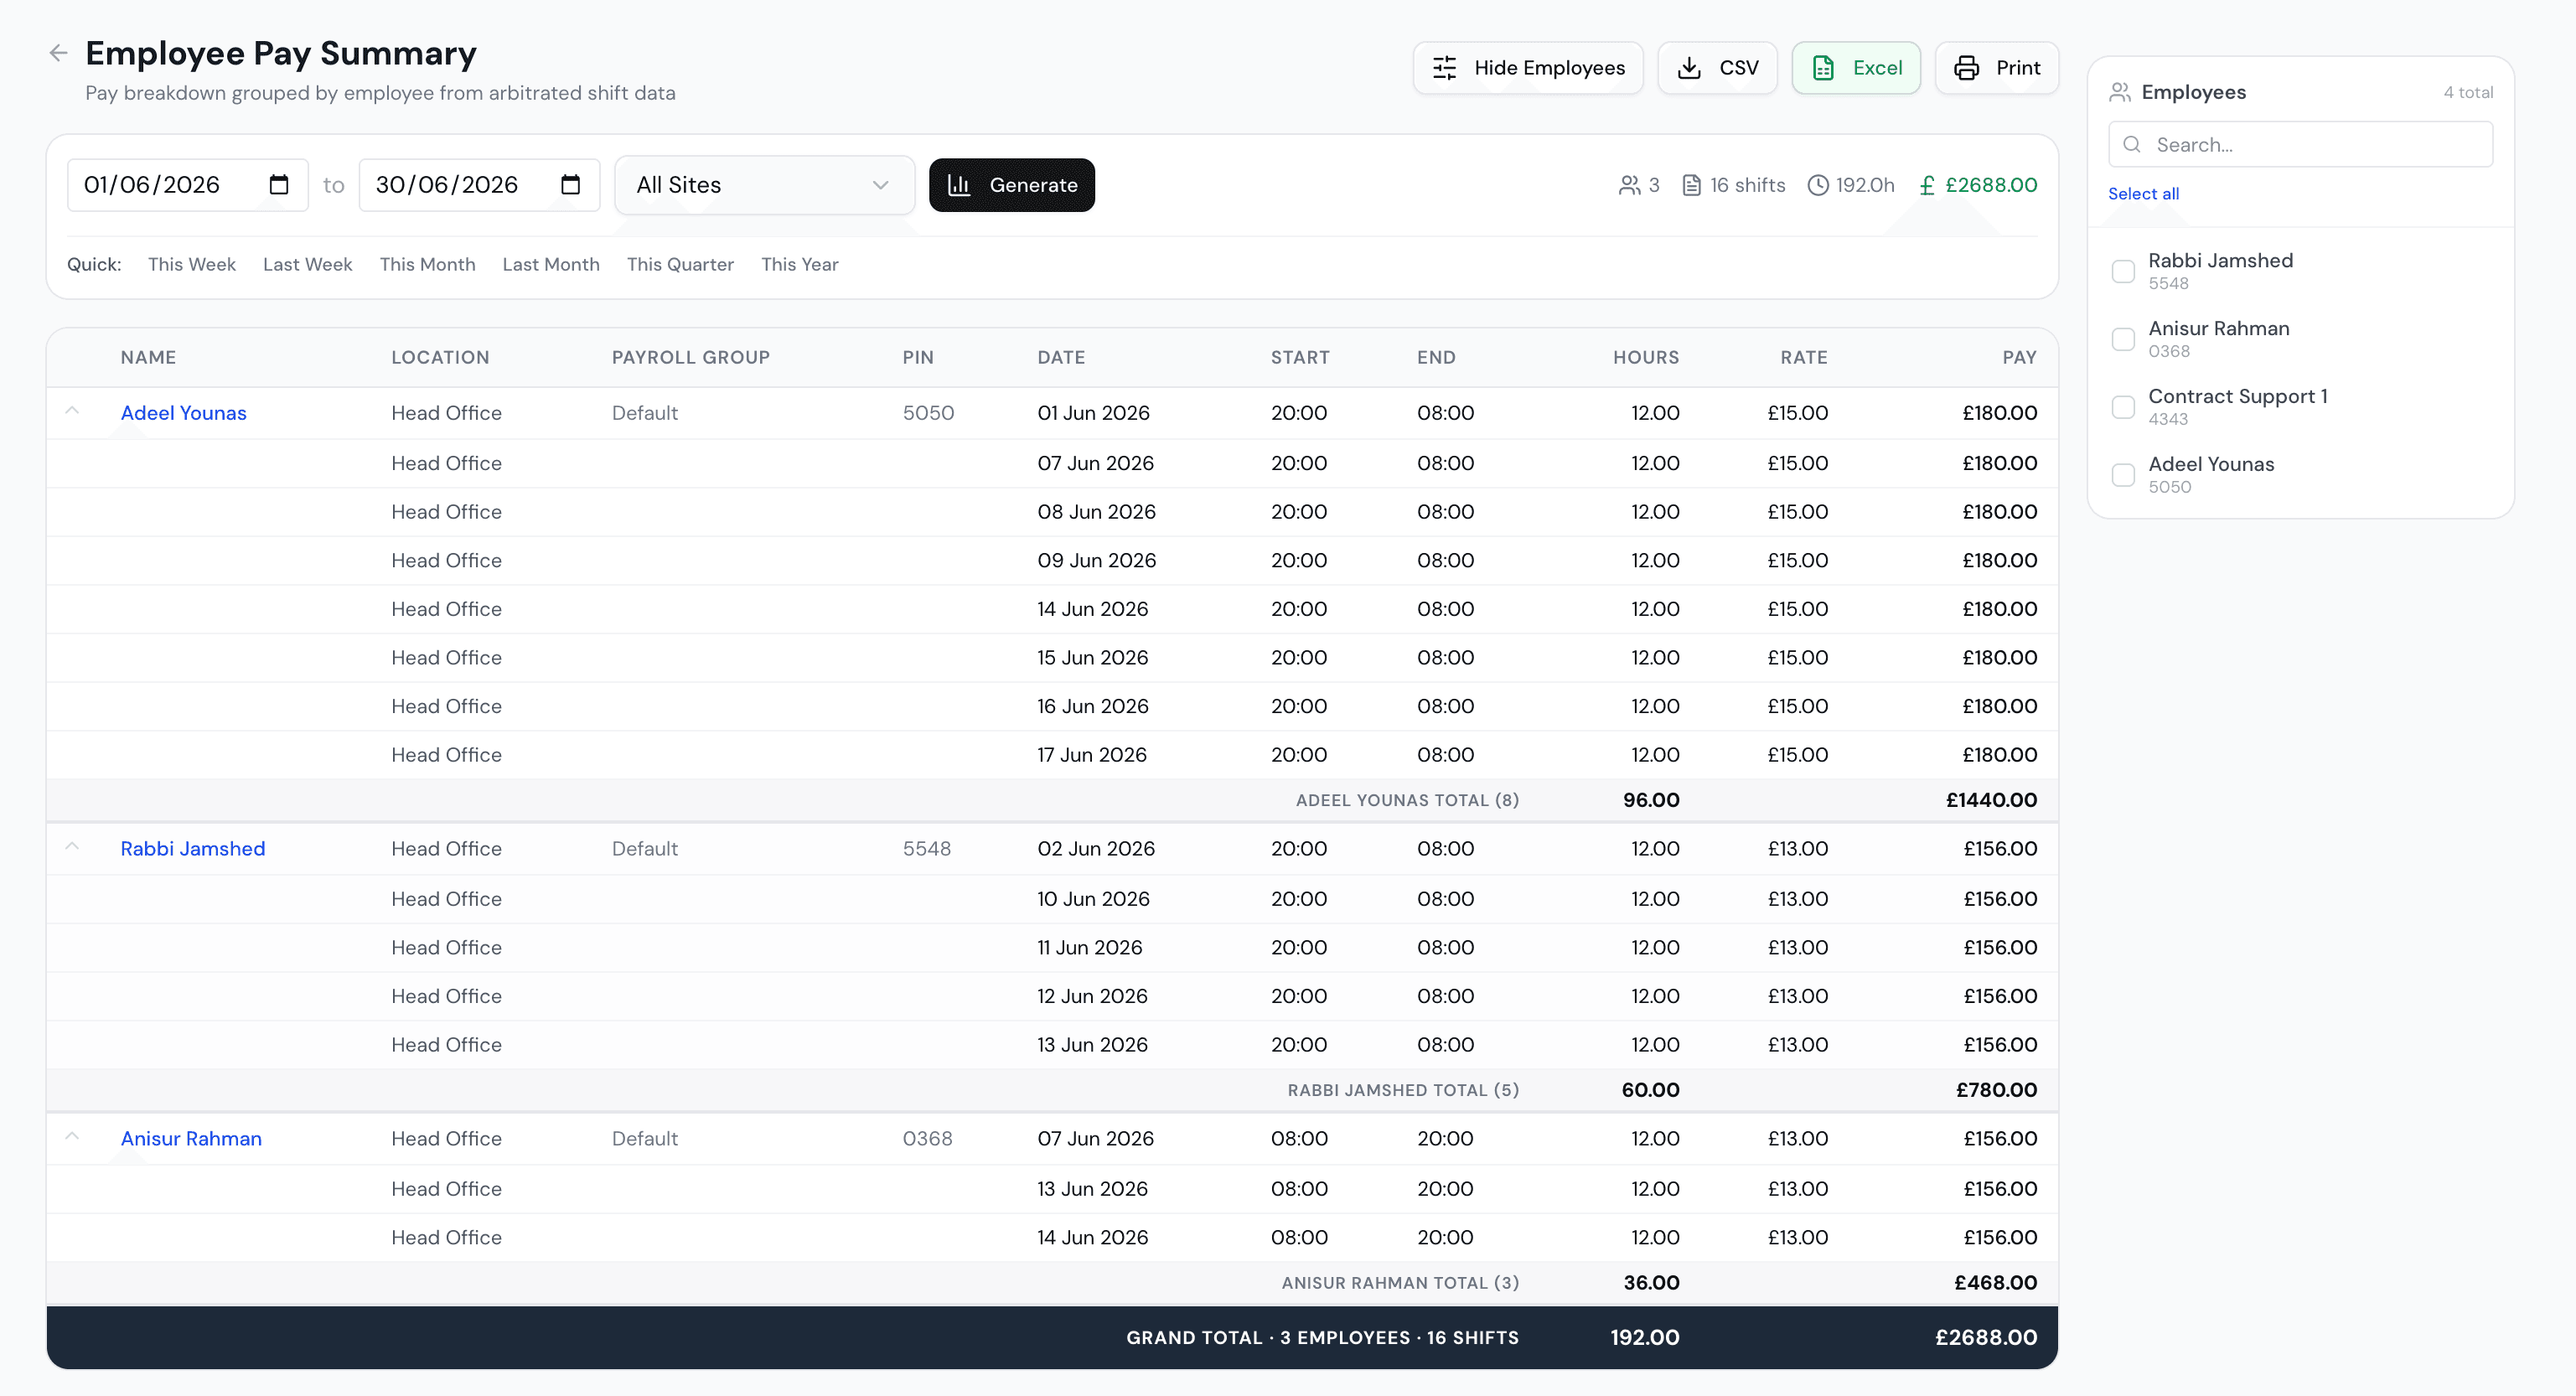This screenshot has height=1396, width=2576.
Task: Click the 4 total label in Employees panel
Action: coord(2468,92)
